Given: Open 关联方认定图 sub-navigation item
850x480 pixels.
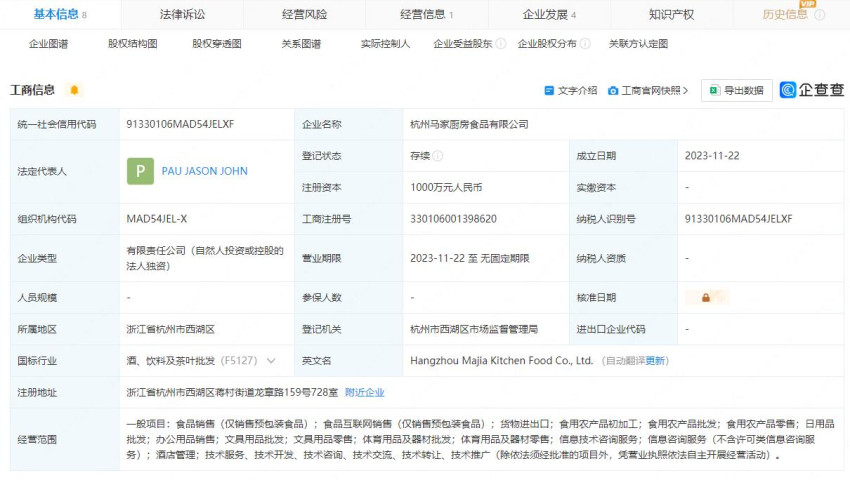Looking at the screenshot, I should [x=638, y=44].
